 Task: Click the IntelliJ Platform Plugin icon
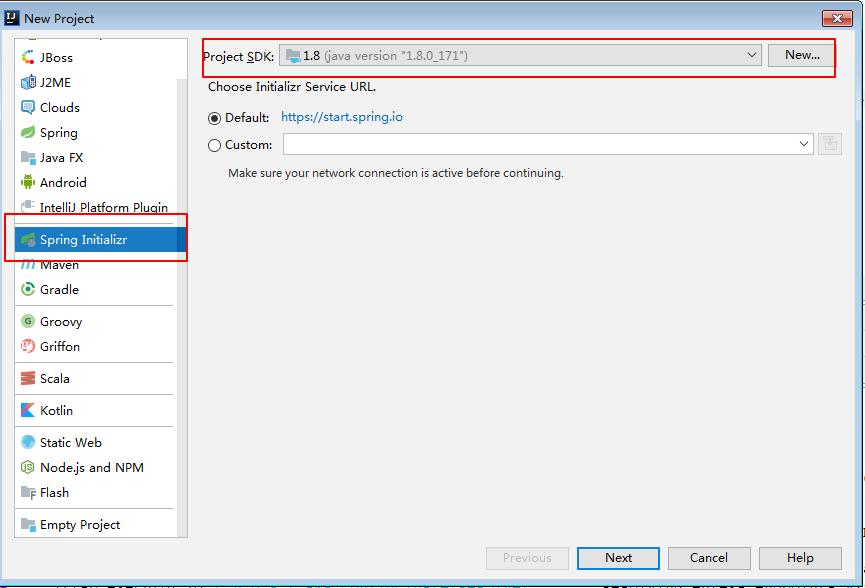[x=28, y=207]
